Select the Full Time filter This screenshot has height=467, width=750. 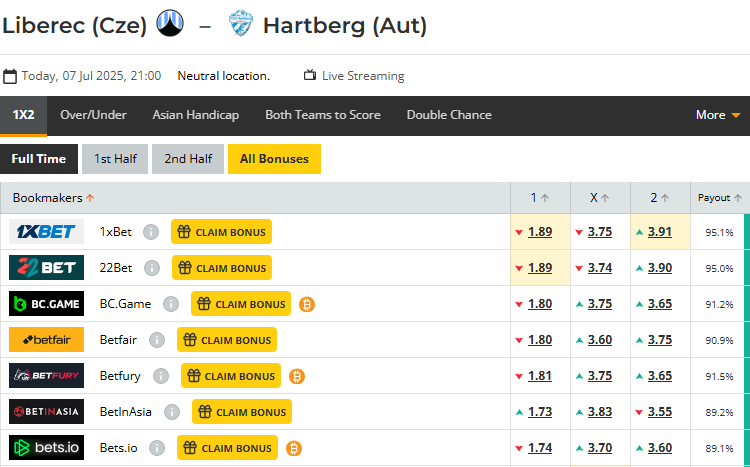pos(39,159)
